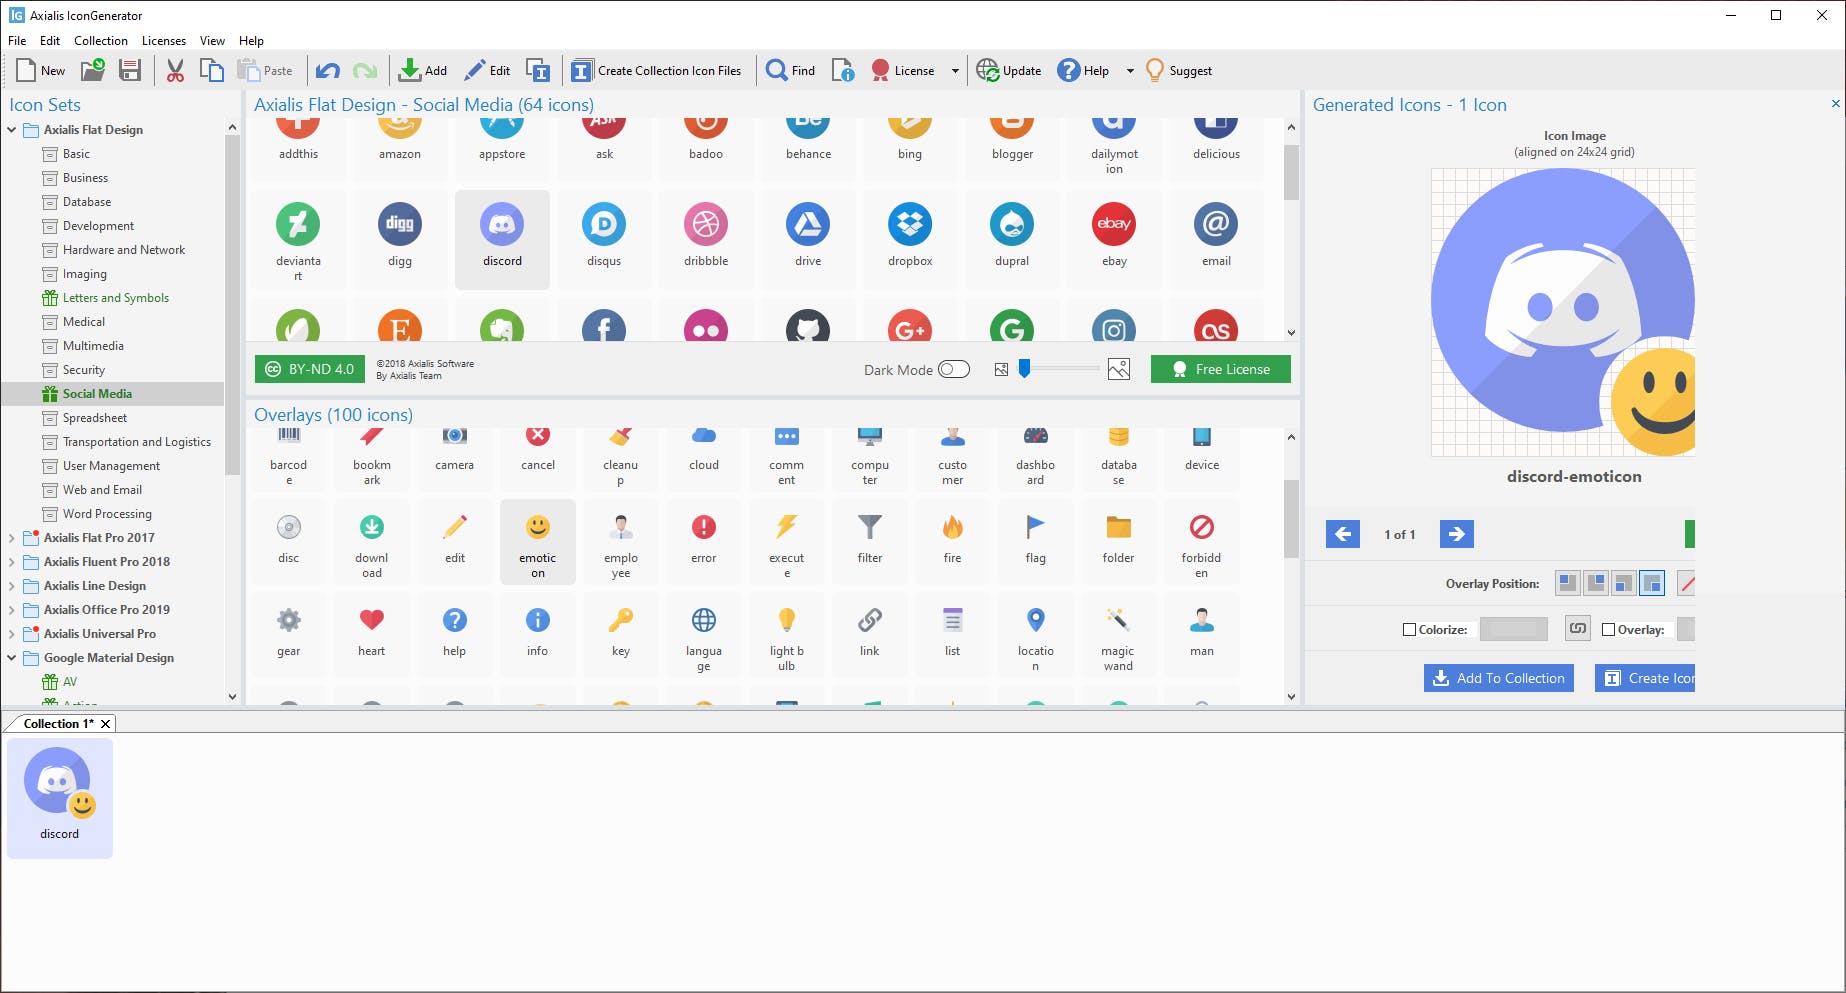Close the Generated Icons panel
The image size is (1846, 993).
(1835, 103)
